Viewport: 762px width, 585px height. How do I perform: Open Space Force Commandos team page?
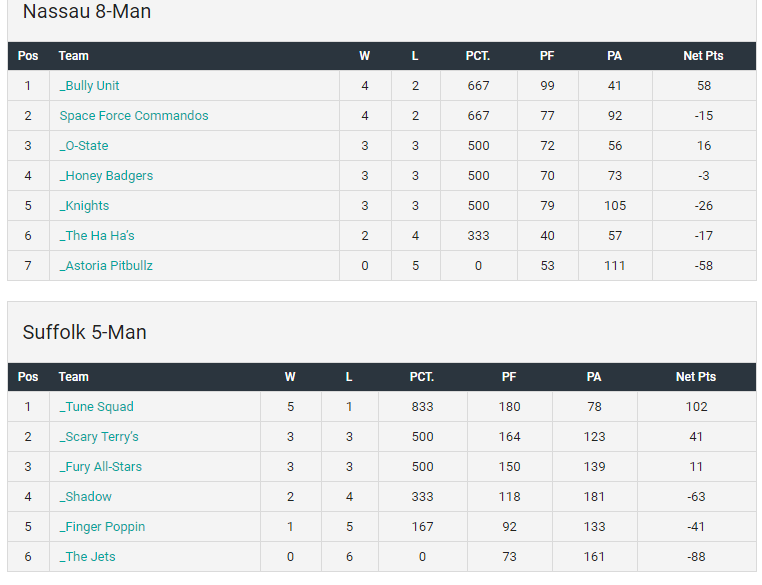pos(134,116)
